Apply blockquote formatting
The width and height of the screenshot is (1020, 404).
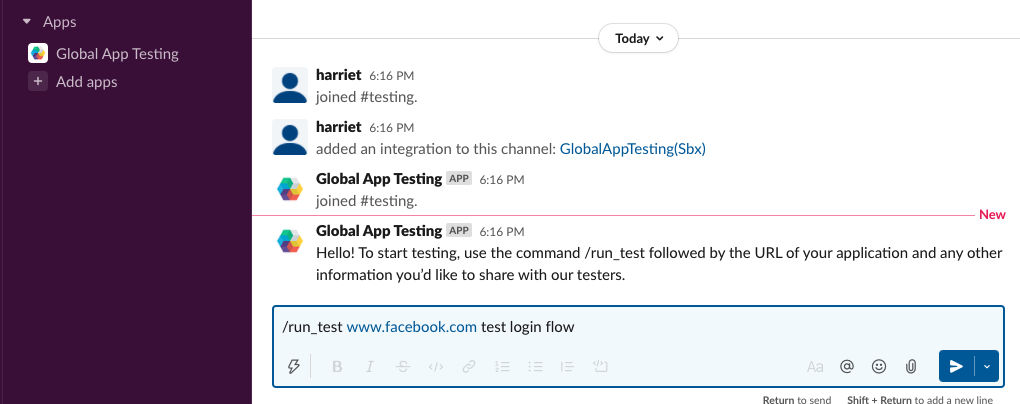568,366
